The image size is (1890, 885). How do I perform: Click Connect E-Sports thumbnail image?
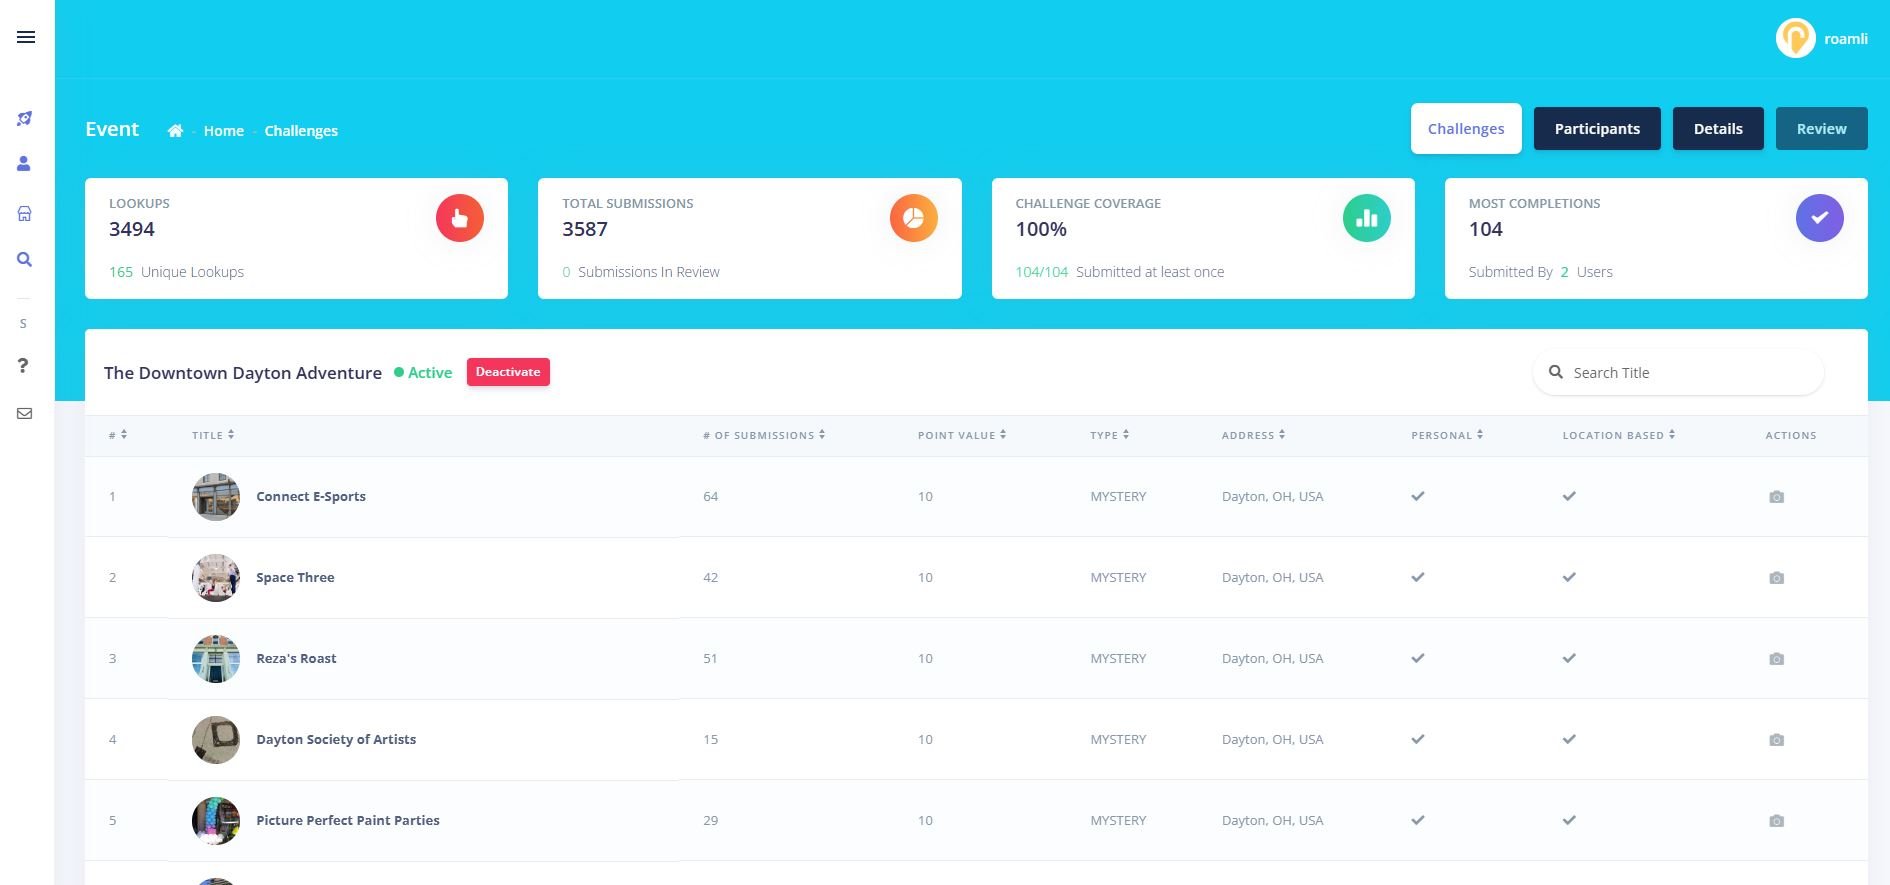pyautogui.click(x=216, y=497)
